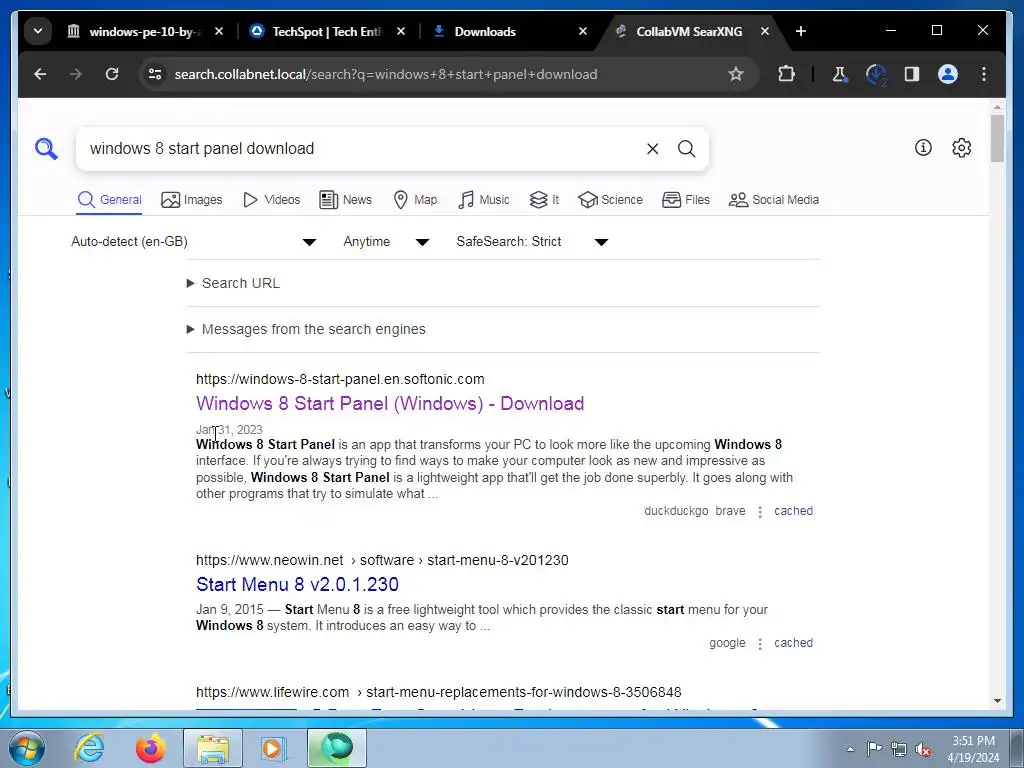Toggle the browser side panel
The image size is (1024, 768).
point(912,74)
